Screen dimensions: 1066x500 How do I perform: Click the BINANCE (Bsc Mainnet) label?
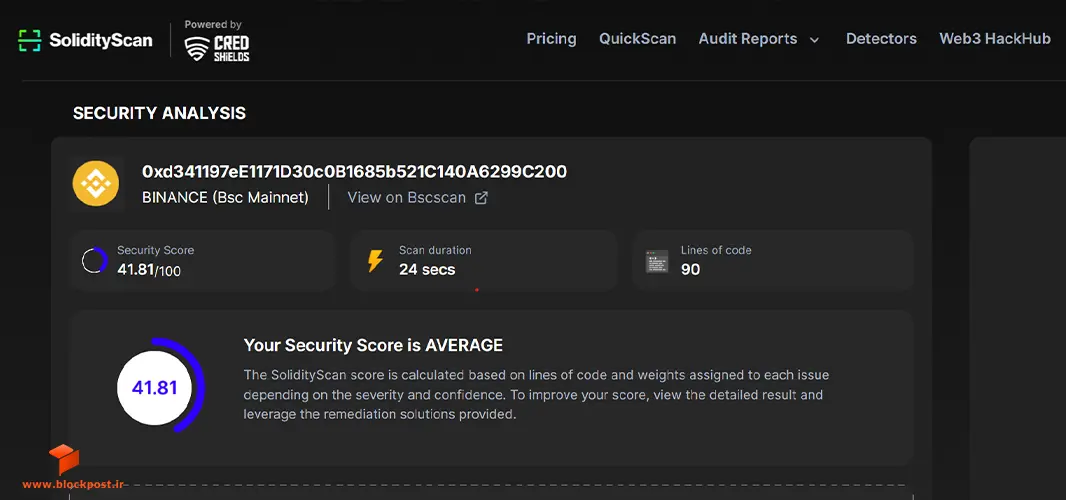(x=225, y=198)
